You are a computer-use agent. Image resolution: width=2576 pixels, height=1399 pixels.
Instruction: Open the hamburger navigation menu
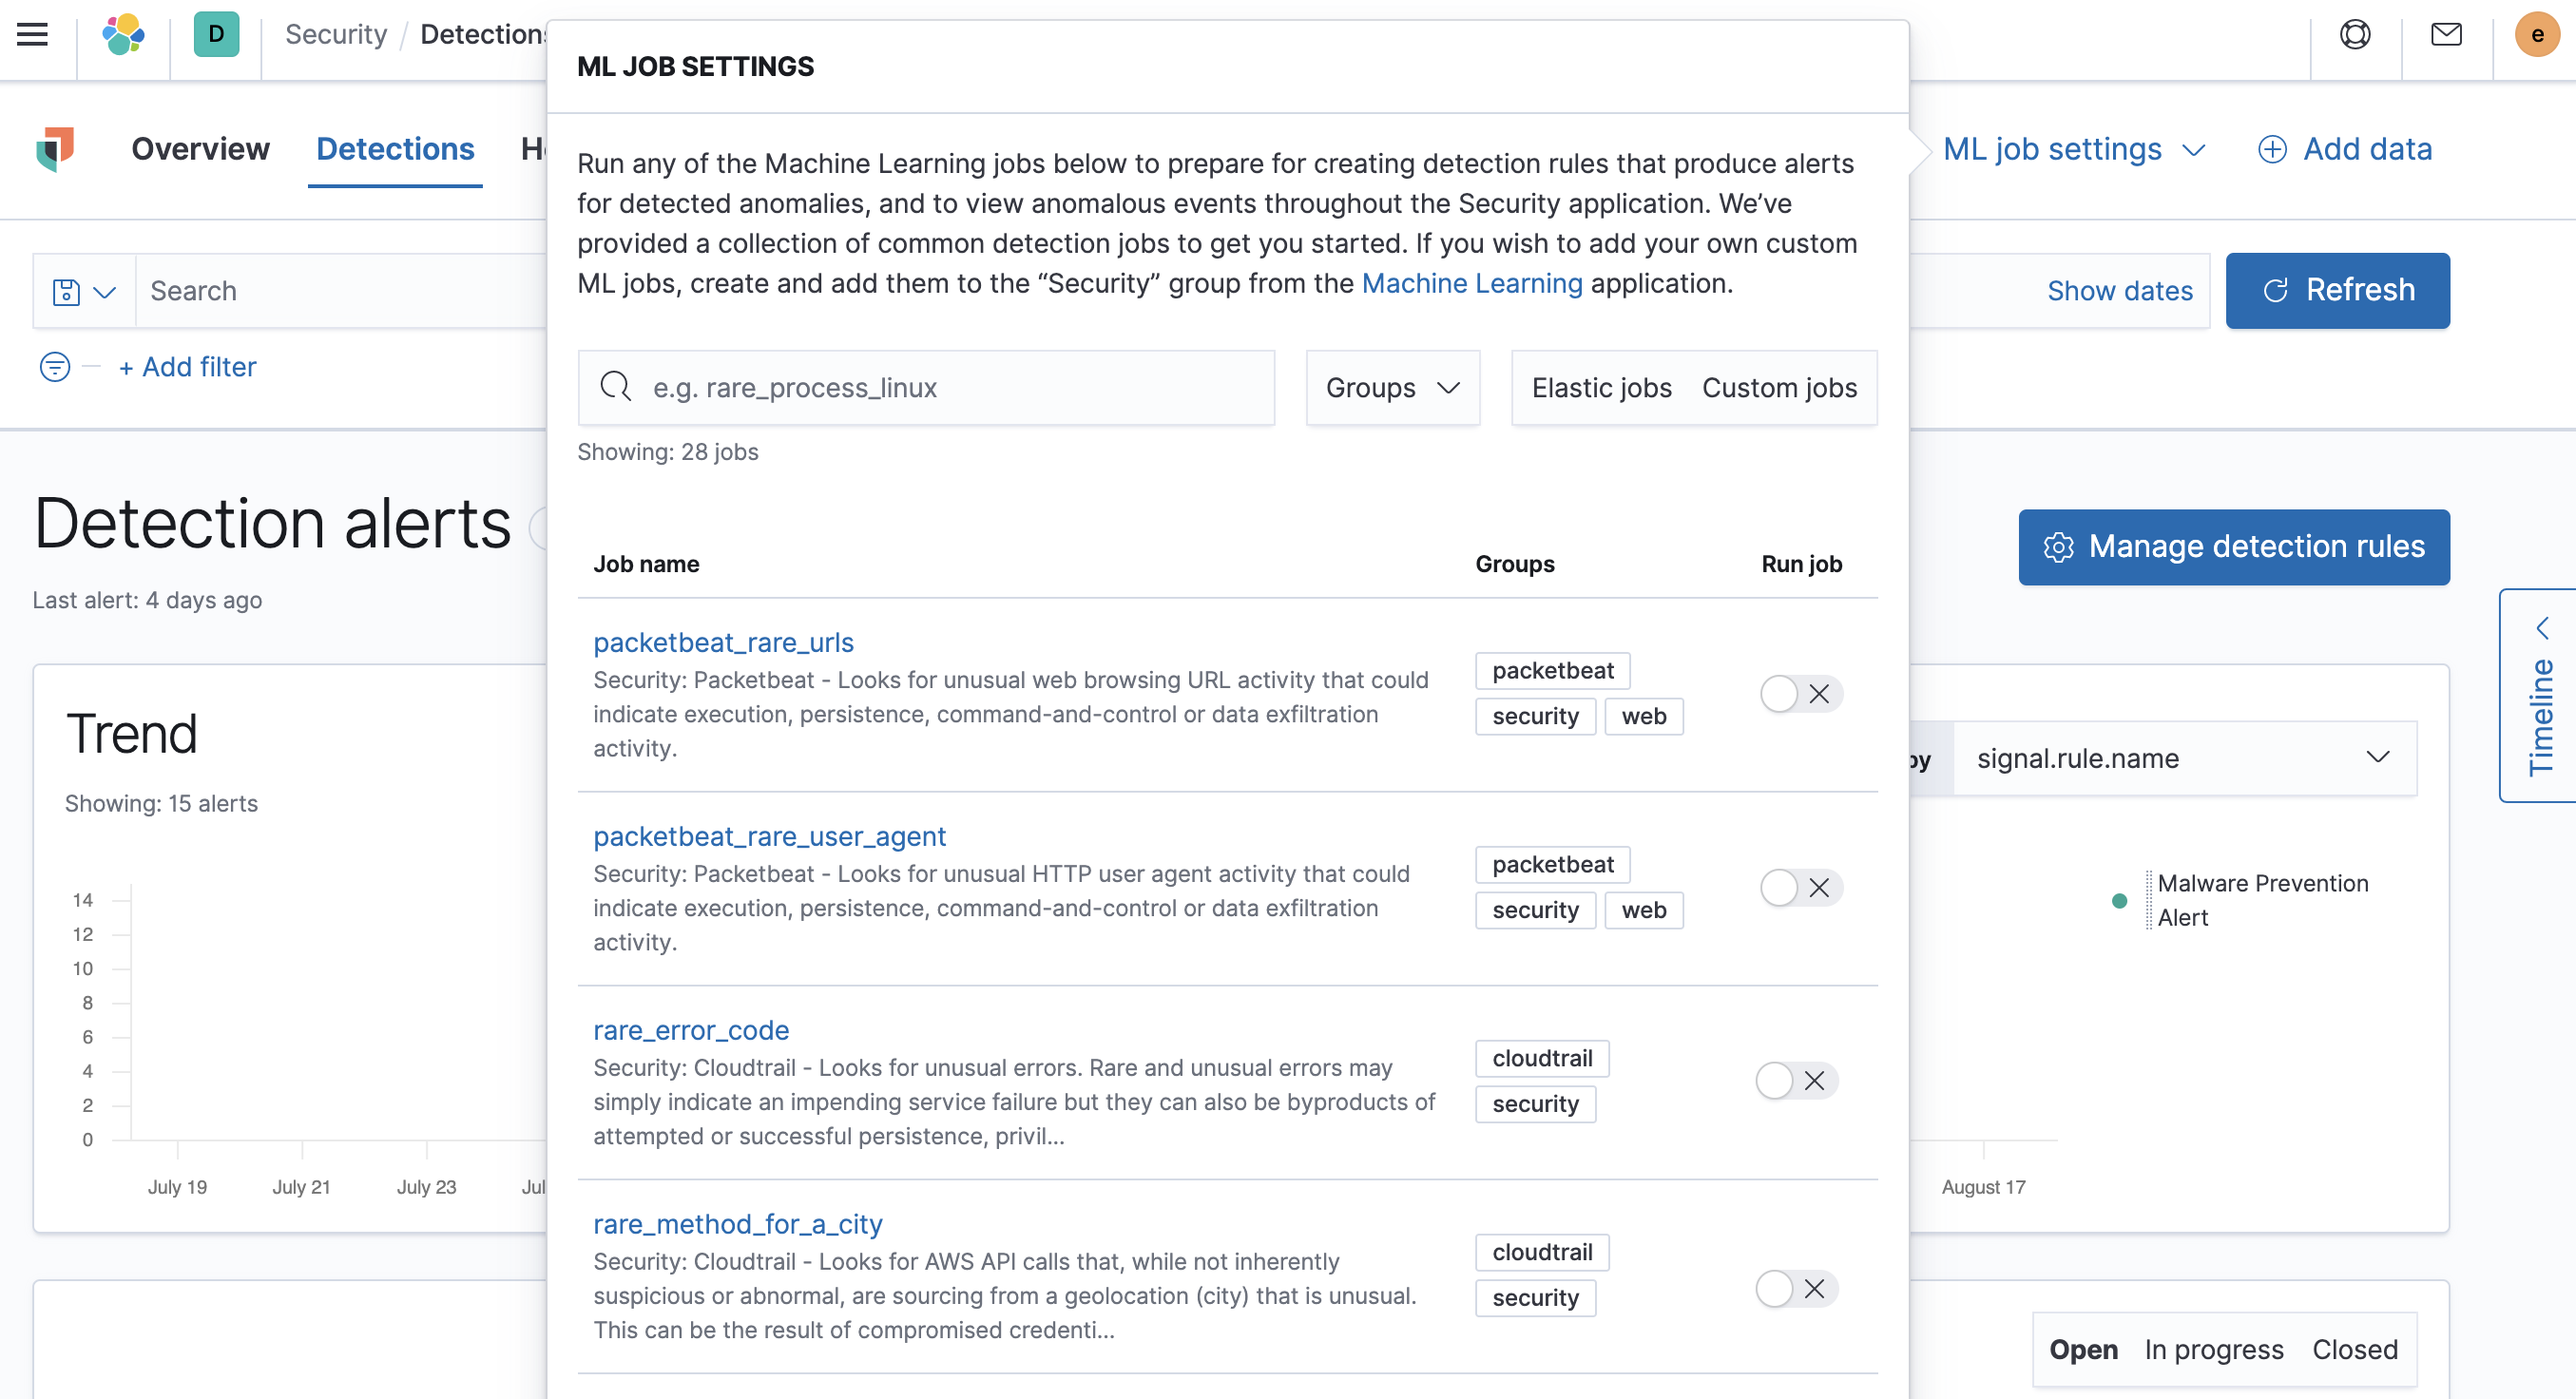point(33,35)
